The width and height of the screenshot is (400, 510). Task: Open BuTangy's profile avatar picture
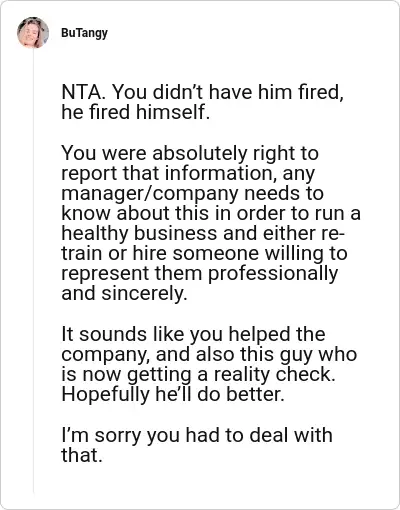pos(33,33)
